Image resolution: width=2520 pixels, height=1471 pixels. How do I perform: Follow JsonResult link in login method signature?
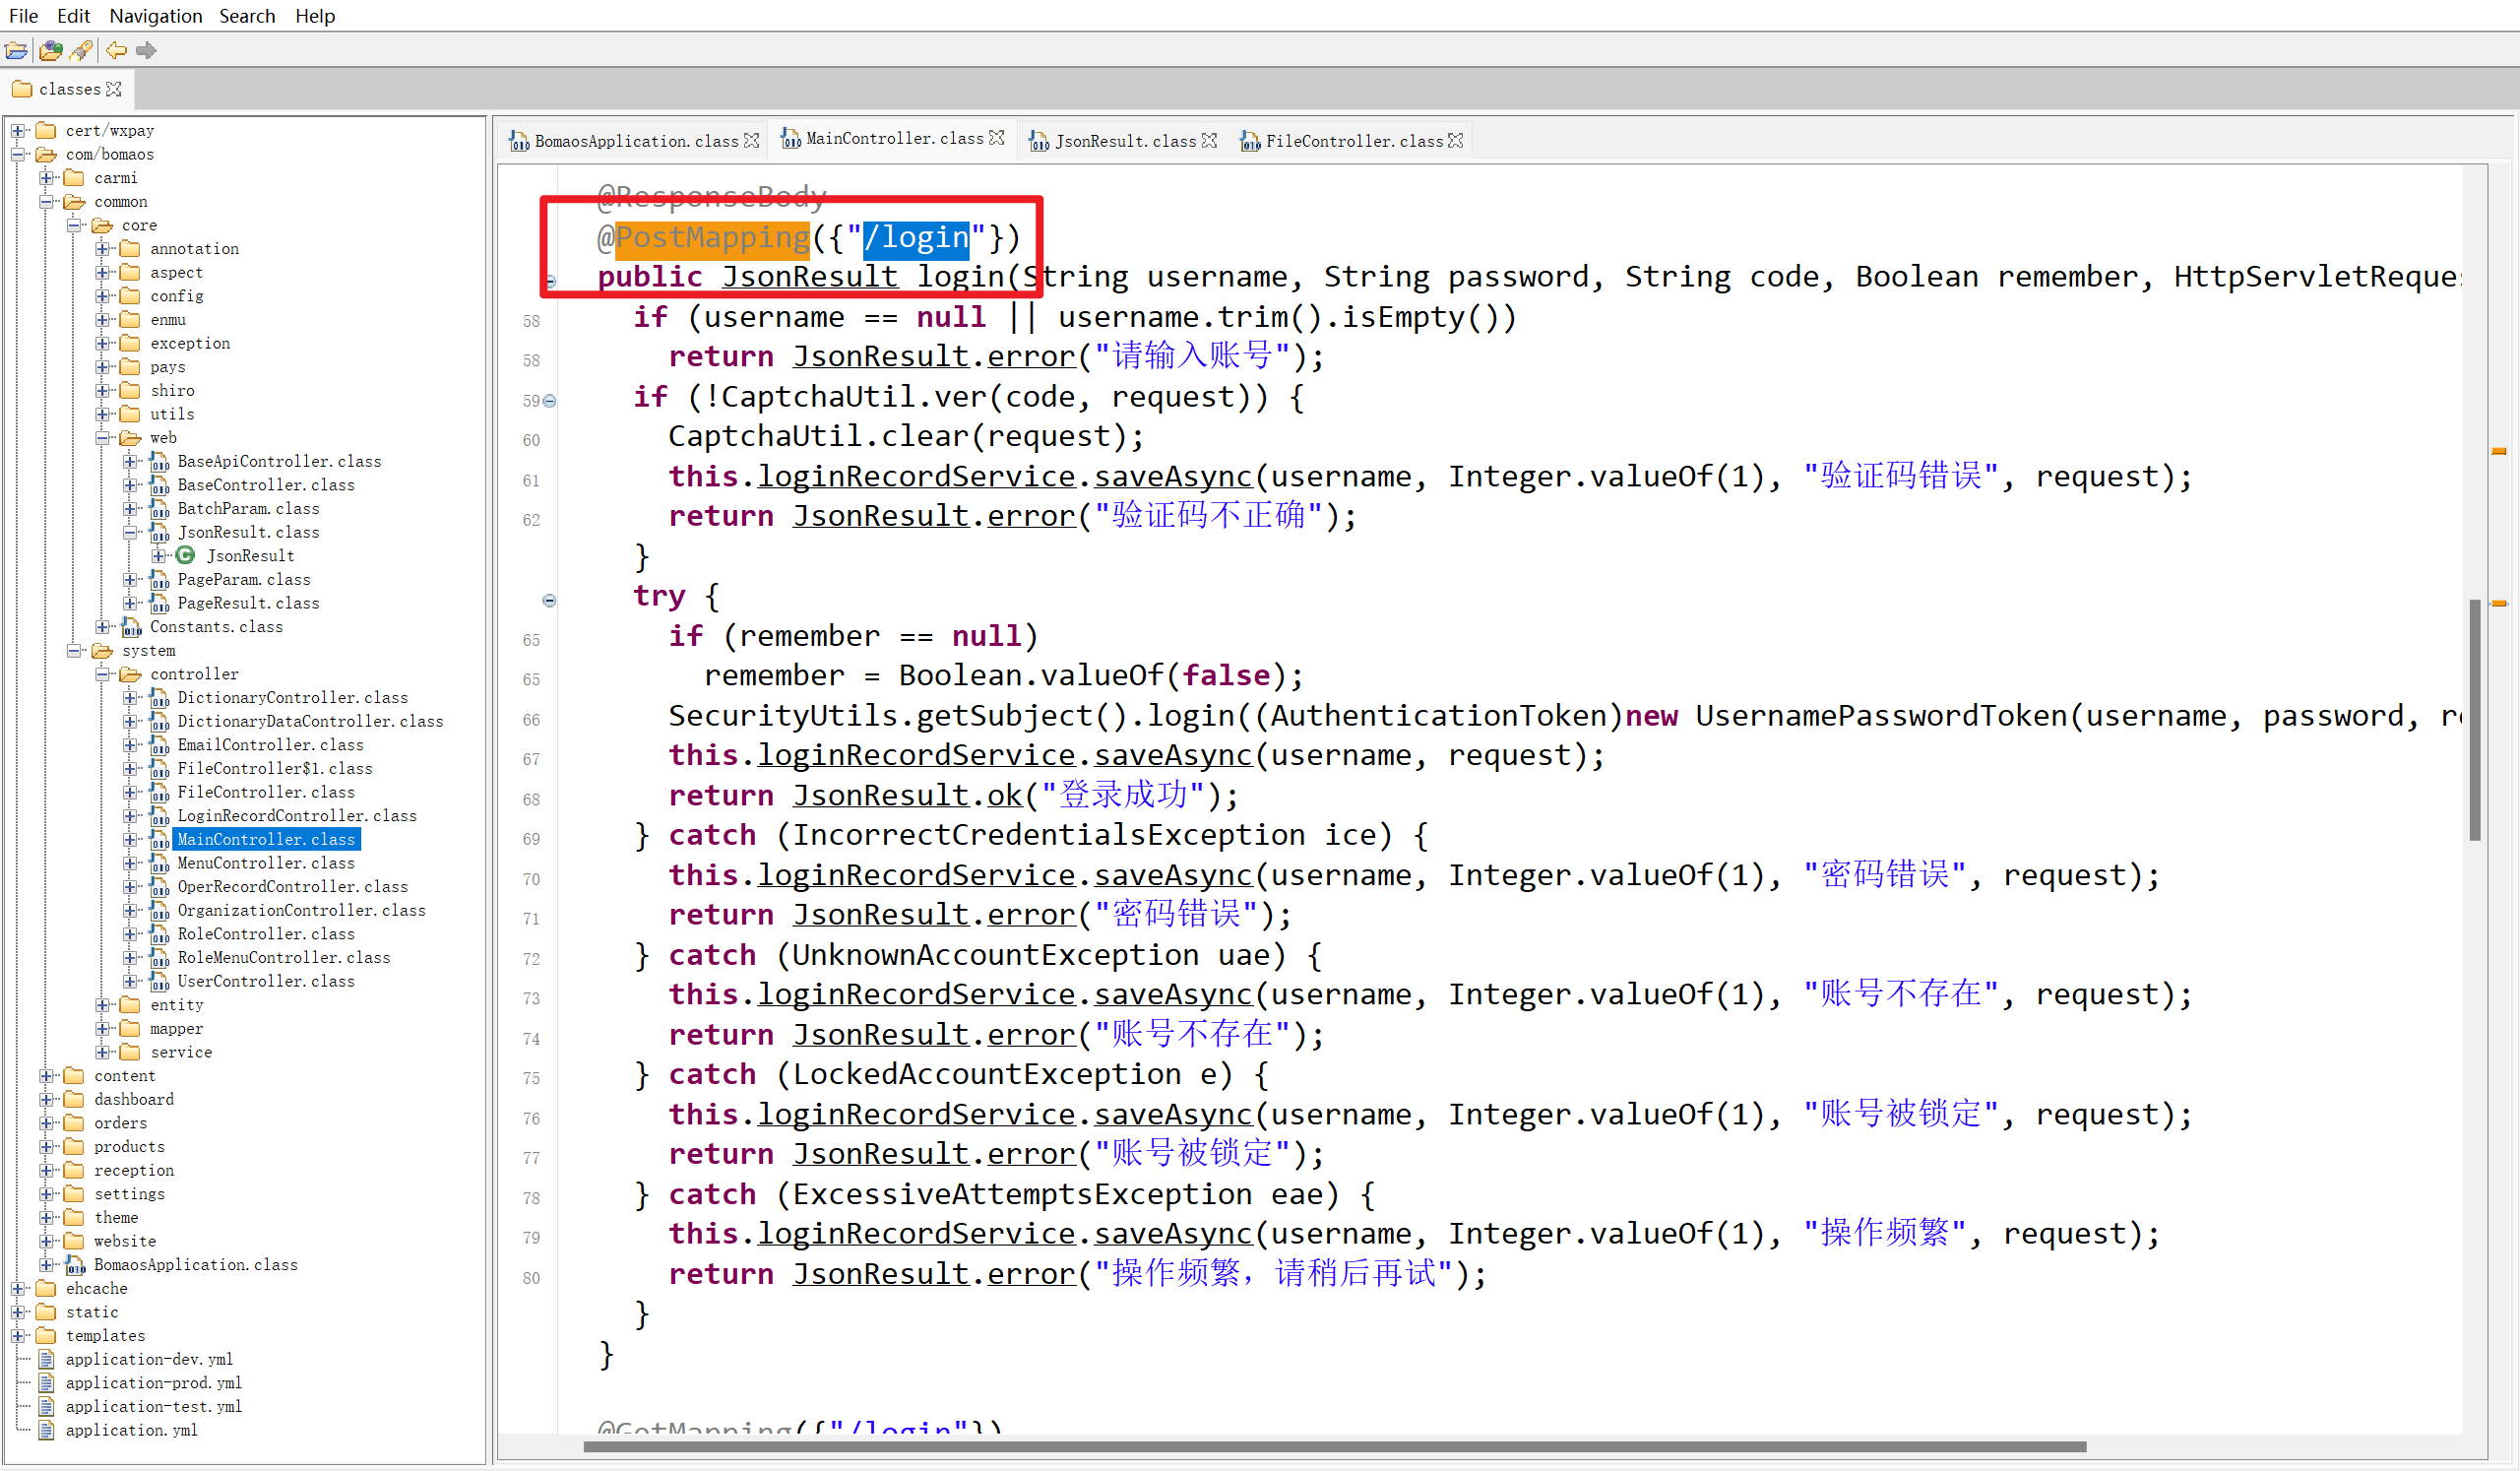click(809, 277)
